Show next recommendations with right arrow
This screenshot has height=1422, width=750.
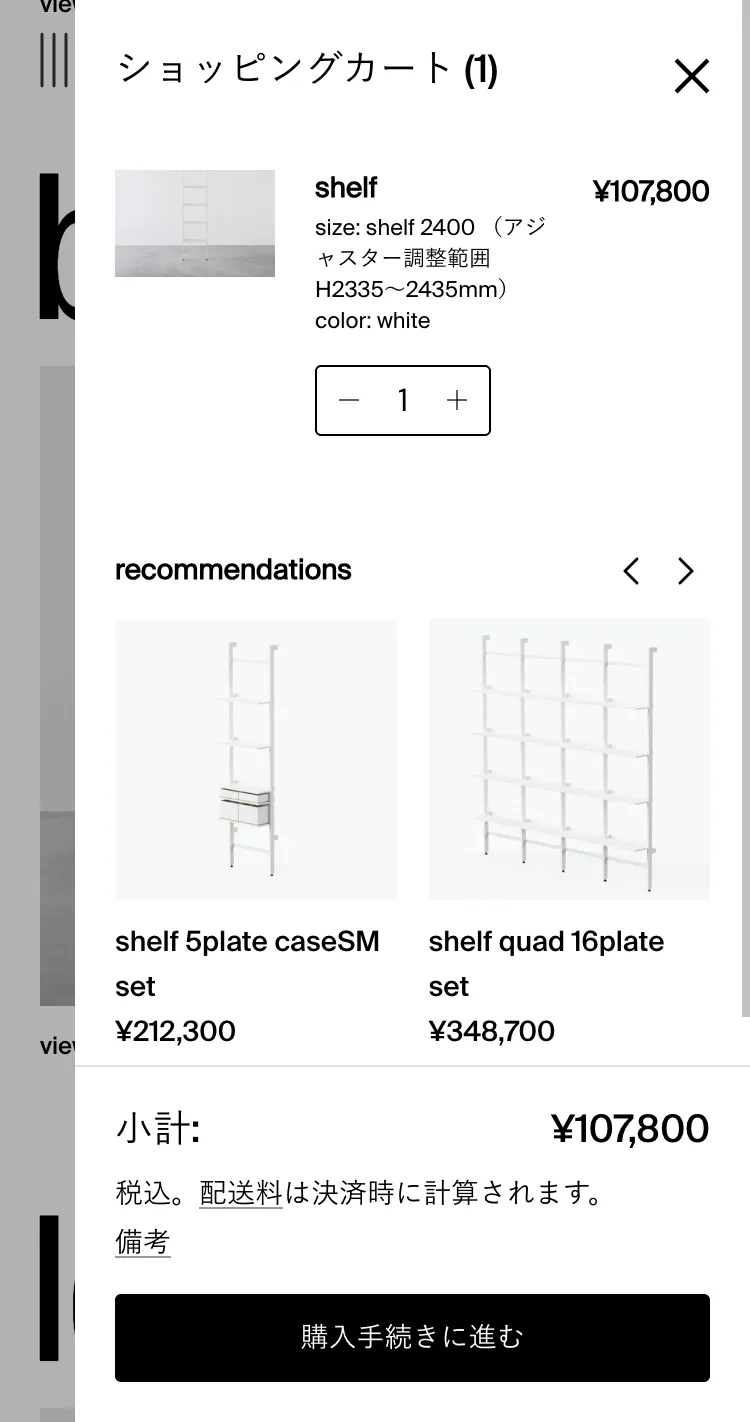685,571
